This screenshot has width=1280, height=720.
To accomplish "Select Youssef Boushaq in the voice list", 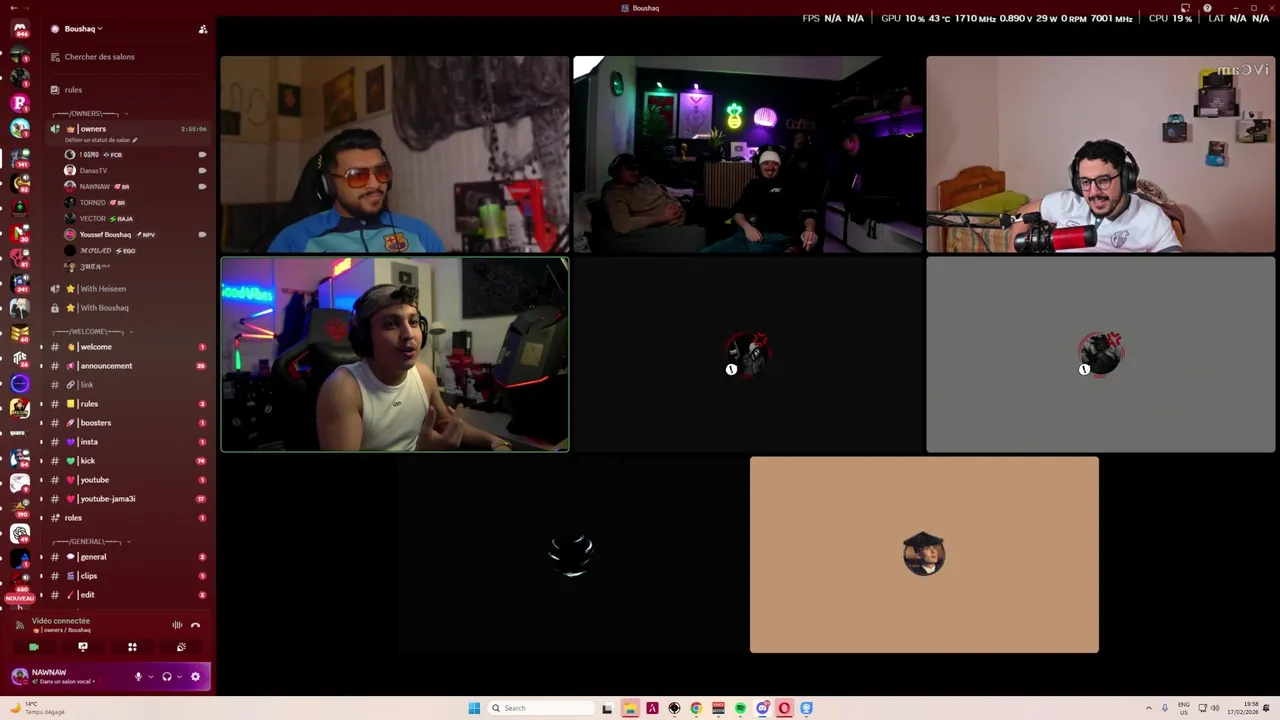I will pyautogui.click(x=133, y=235).
